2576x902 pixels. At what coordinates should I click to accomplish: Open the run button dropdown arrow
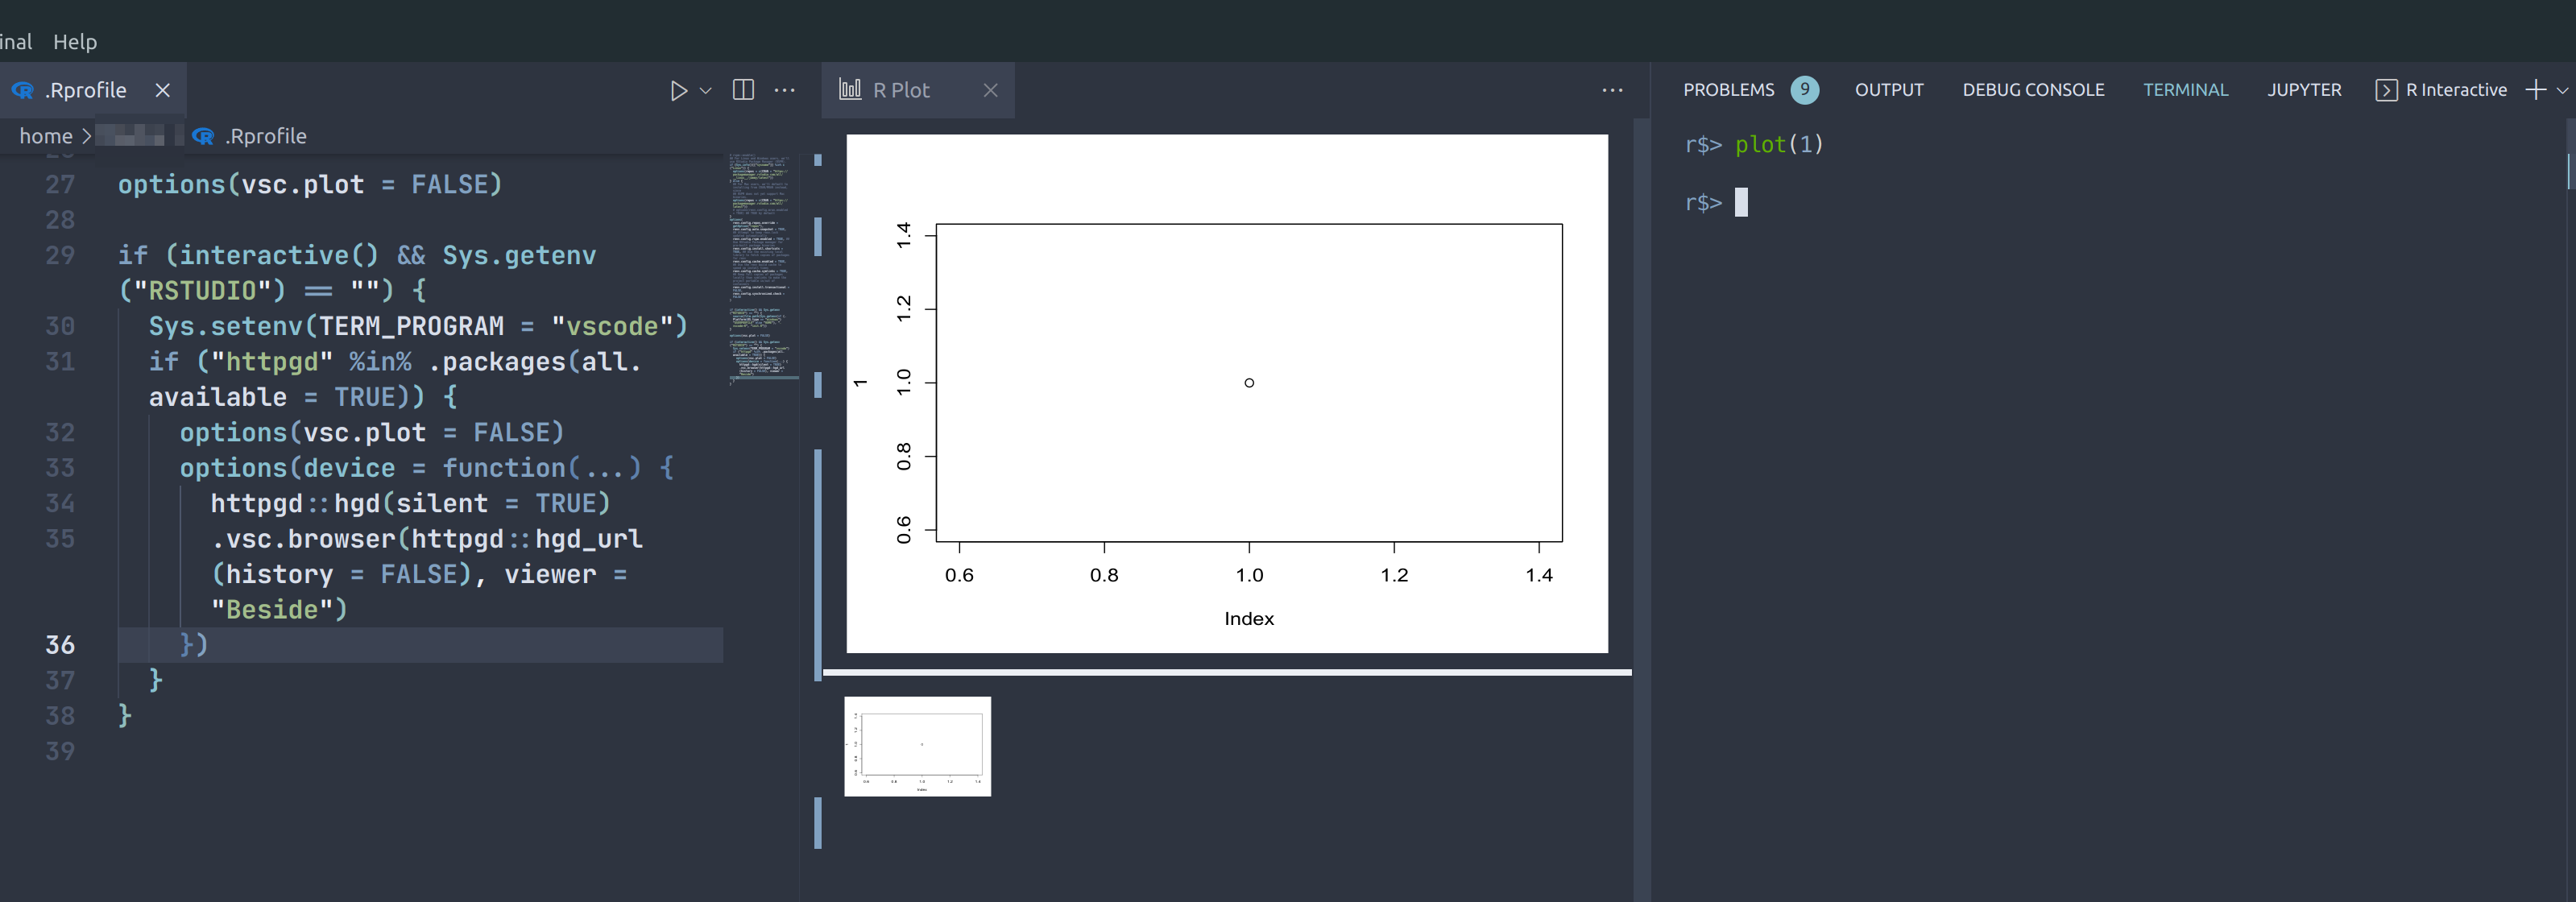[x=706, y=90]
